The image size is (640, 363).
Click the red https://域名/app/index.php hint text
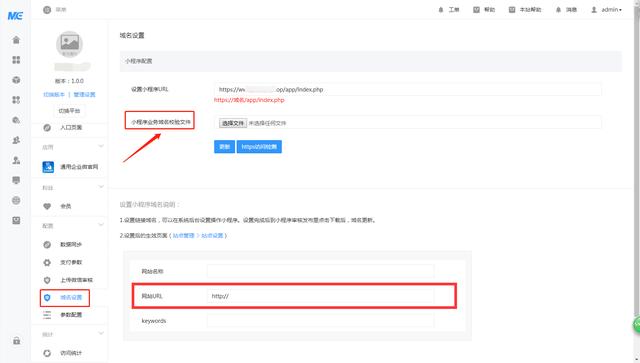coord(249,100)
